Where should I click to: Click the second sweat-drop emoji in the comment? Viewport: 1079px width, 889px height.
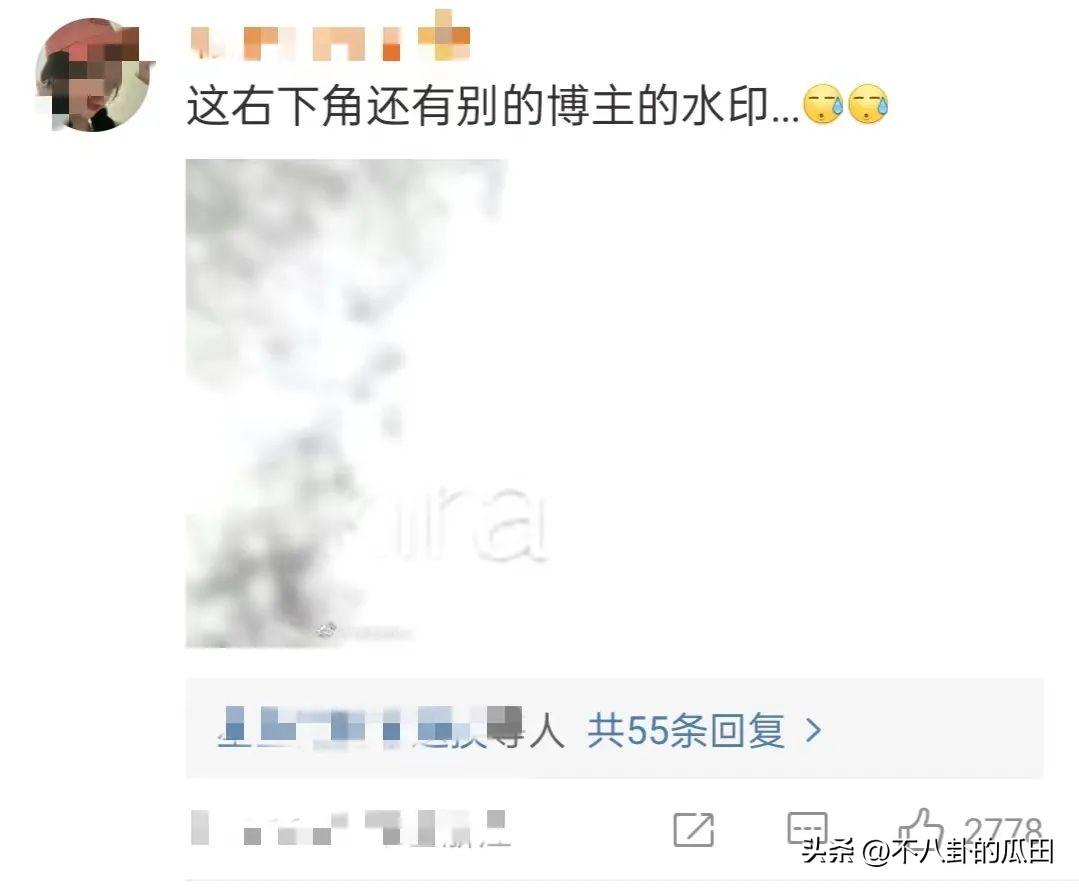[868, 105]
